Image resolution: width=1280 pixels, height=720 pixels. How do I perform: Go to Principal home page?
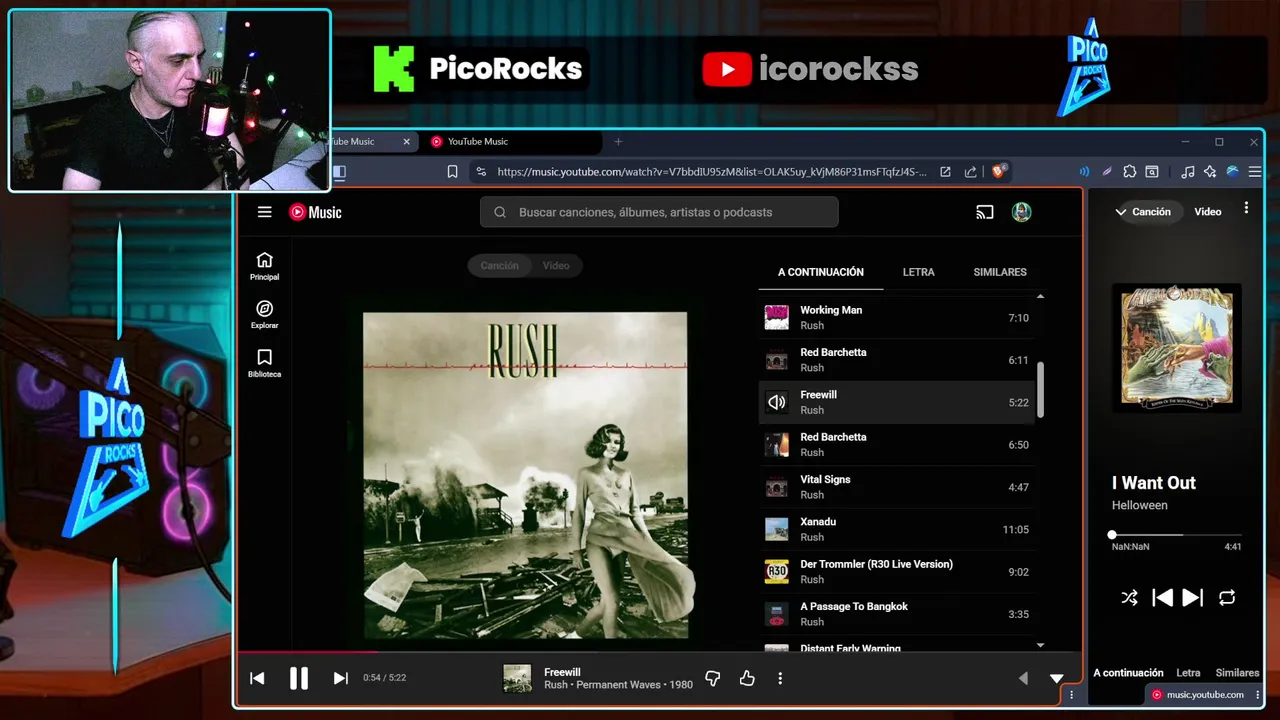click(x=264, y=266)
